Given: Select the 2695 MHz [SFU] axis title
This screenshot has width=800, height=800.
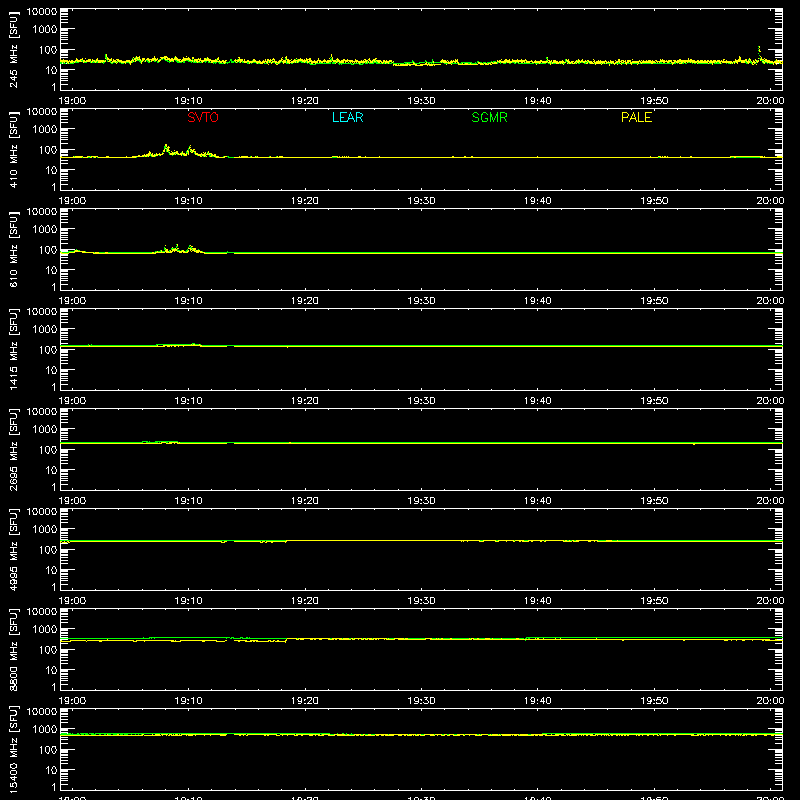Looking at the screenshot, I should click(13, 449).
